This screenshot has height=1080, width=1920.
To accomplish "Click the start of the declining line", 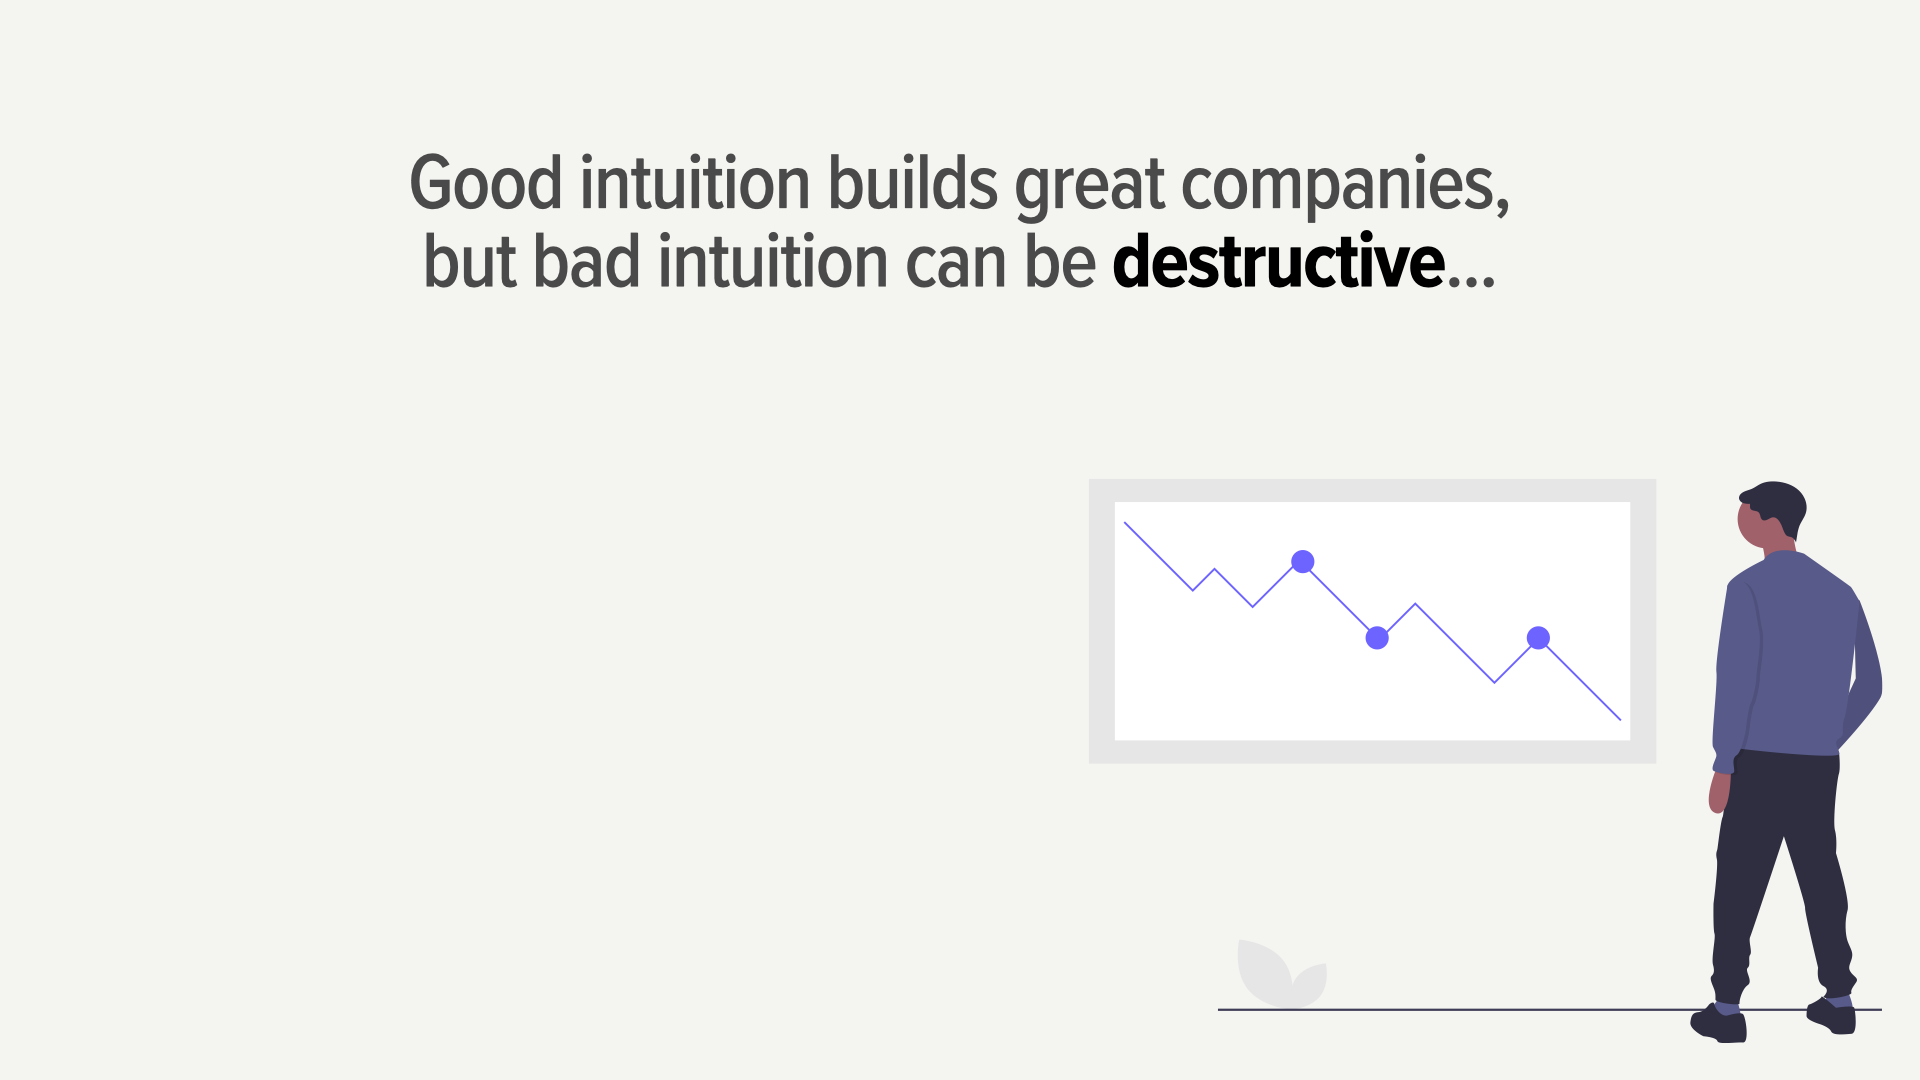I will pos(1126,523).
